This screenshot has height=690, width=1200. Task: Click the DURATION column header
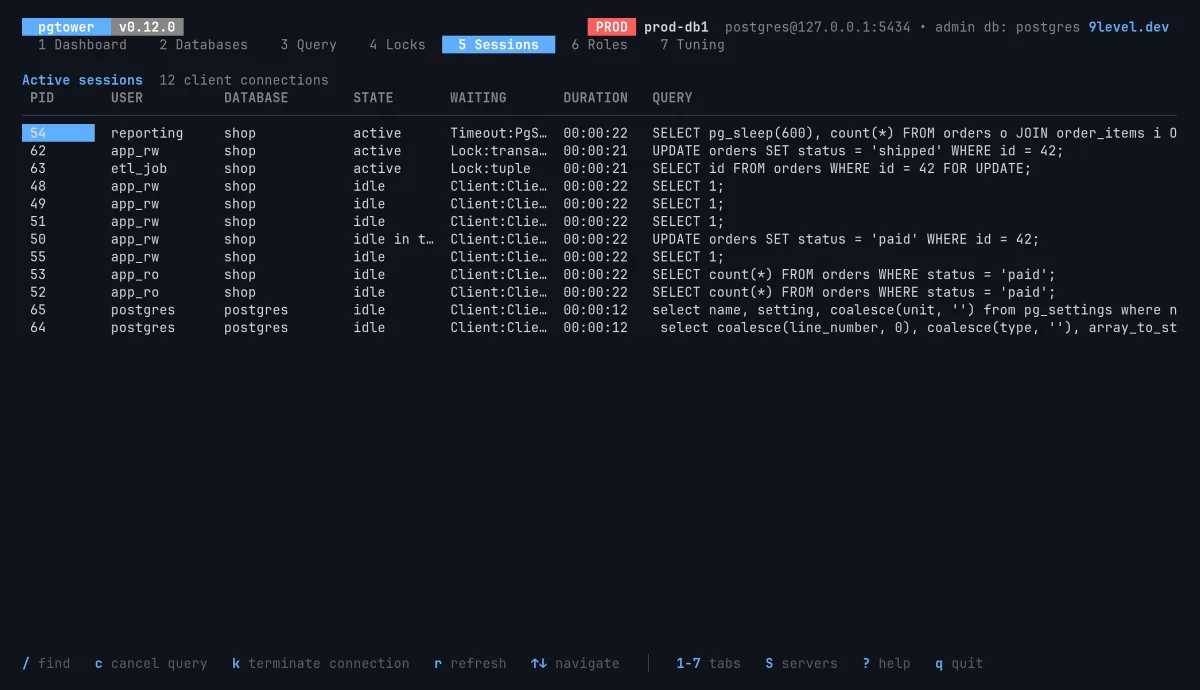click(x=595, y=98)
